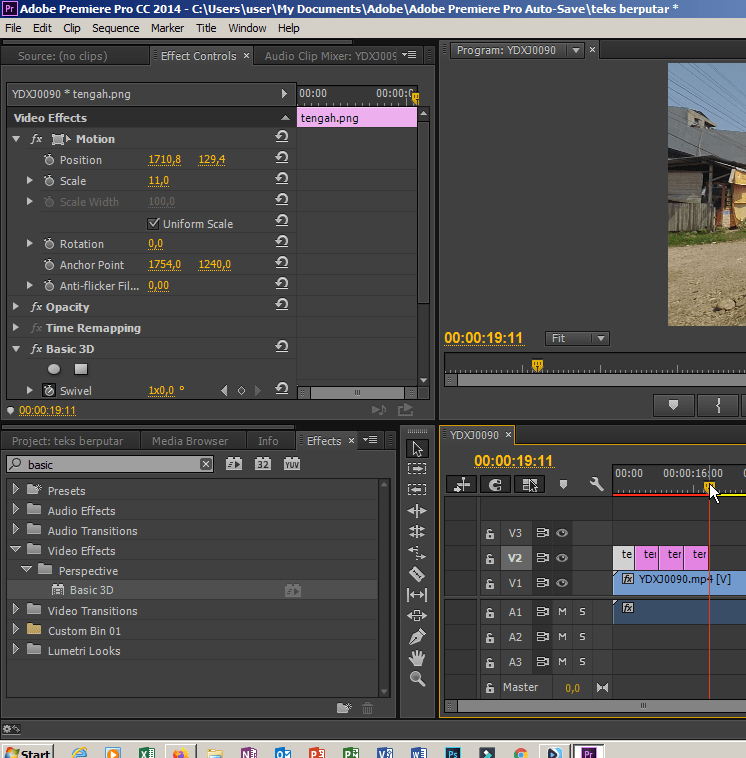Screen dimensions: 746x758
Task: Go to previous Swivel keyframe
Action: 224,391
